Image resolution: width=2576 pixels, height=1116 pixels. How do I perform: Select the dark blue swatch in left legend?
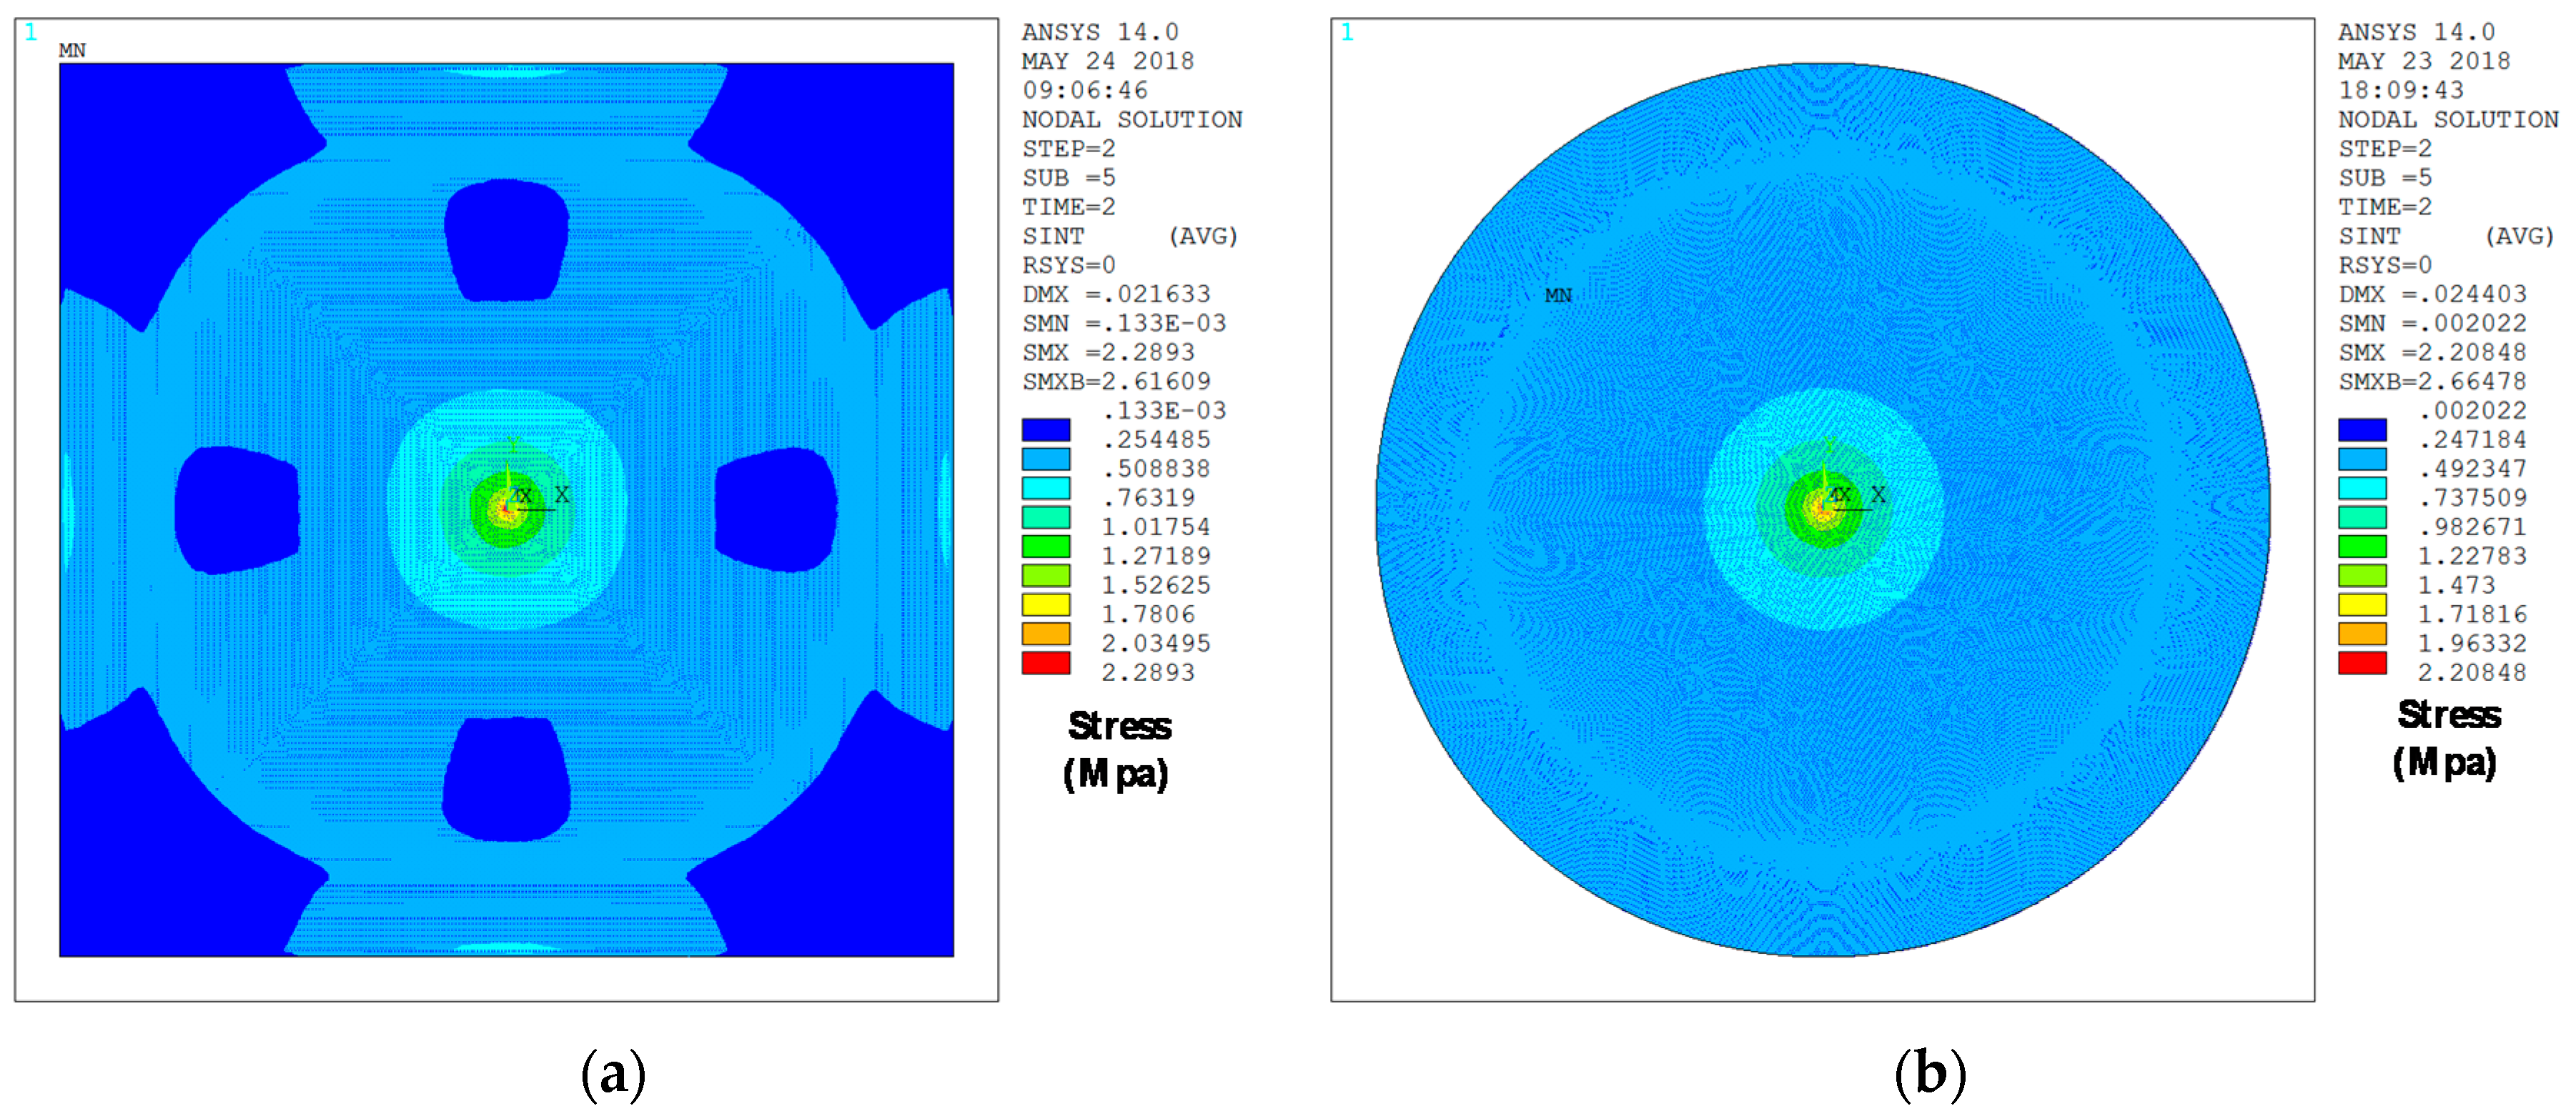coord(1045,430)
